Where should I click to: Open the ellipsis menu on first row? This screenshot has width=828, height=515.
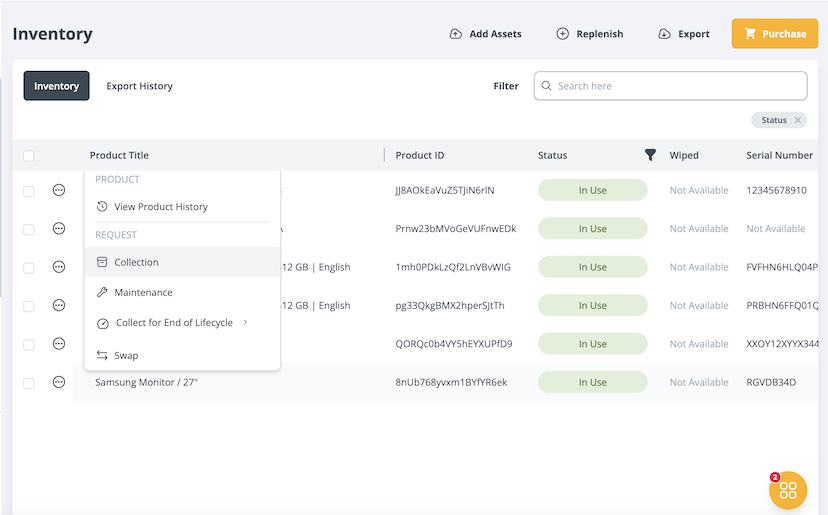pos(59,190)
